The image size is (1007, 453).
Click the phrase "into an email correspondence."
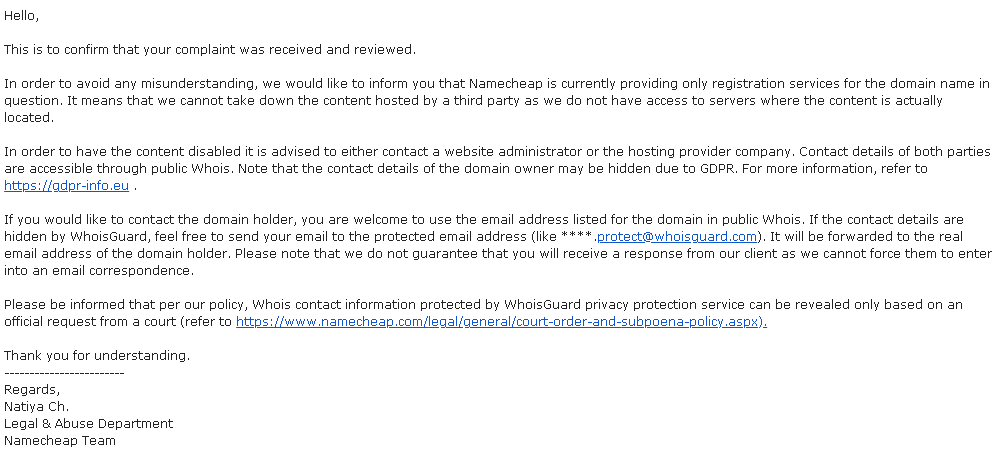(x=99, y=271)
